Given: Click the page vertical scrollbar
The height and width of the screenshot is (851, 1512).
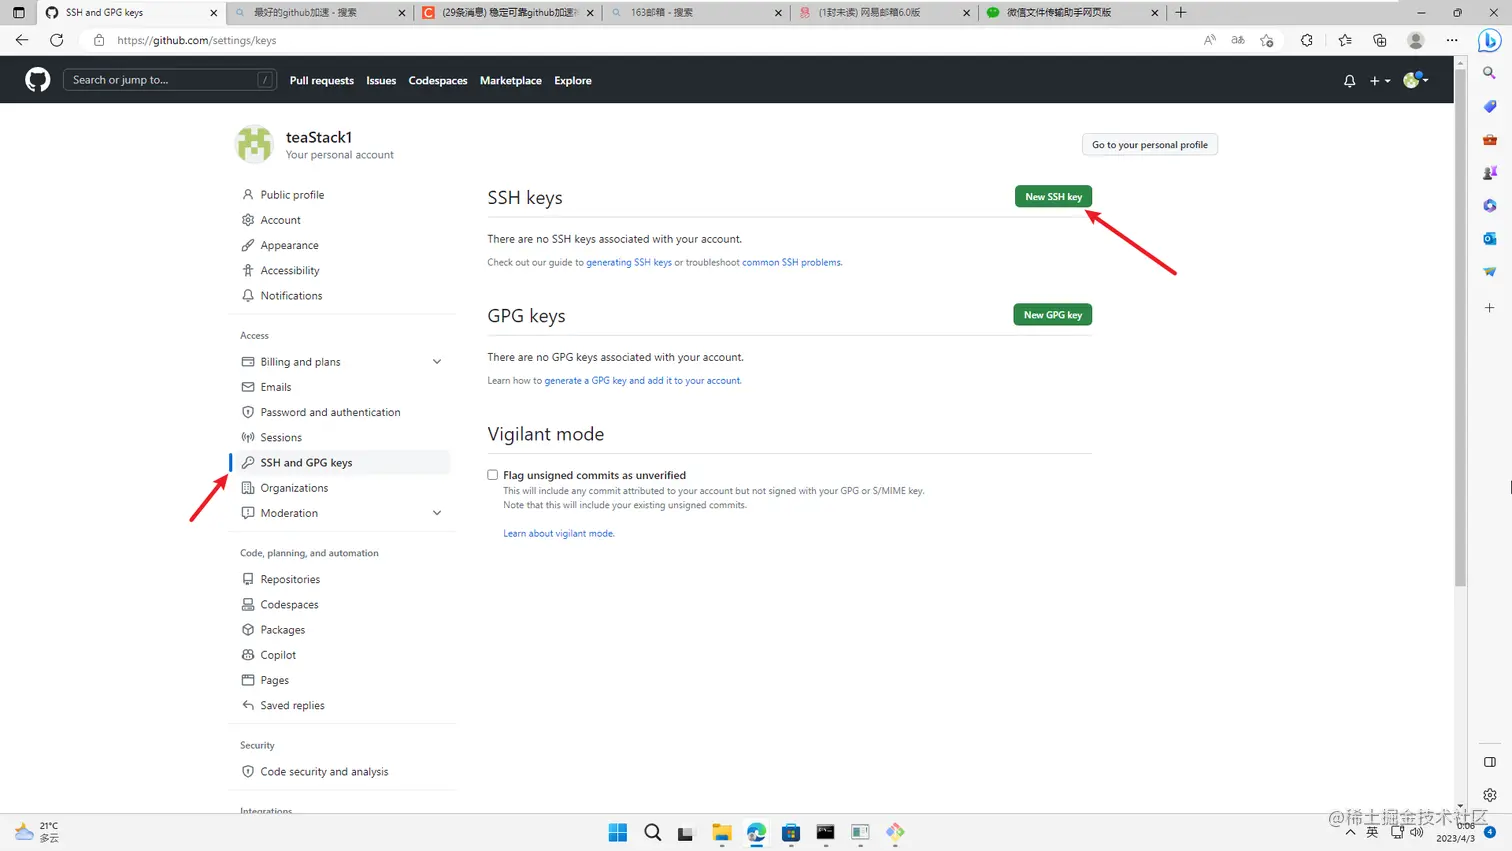Looking at the screenshot, I should coord(1460,330).
